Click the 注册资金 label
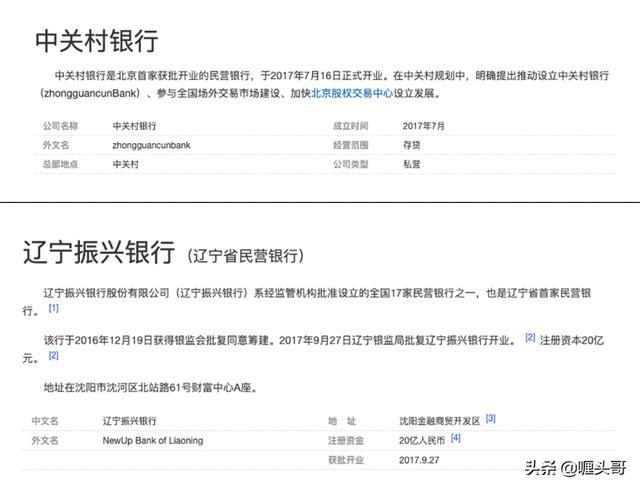This screenshot has width=640, height=490. [x=346, y=441]
